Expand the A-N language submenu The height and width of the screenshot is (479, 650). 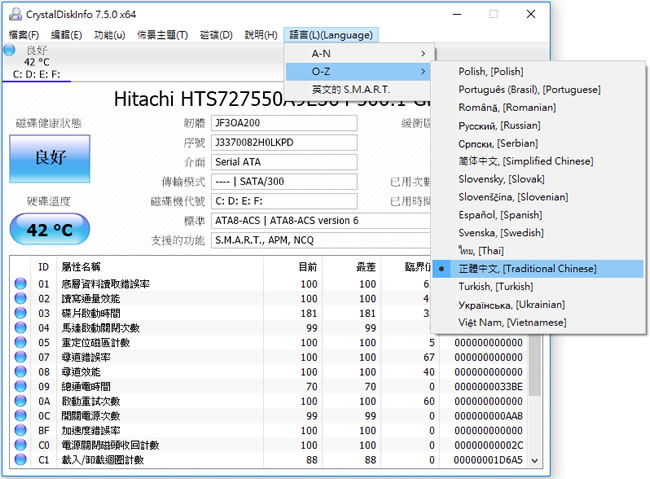359,53
